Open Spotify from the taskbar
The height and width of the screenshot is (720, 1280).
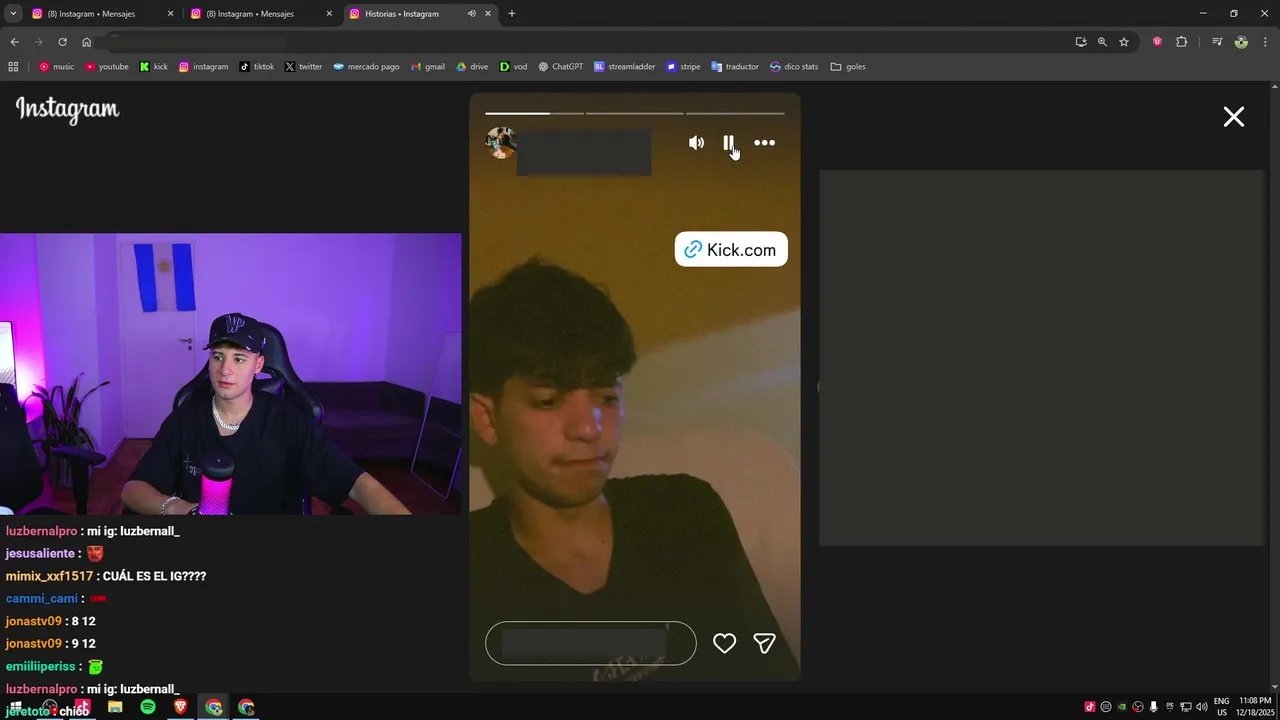[x=148, y=707]
